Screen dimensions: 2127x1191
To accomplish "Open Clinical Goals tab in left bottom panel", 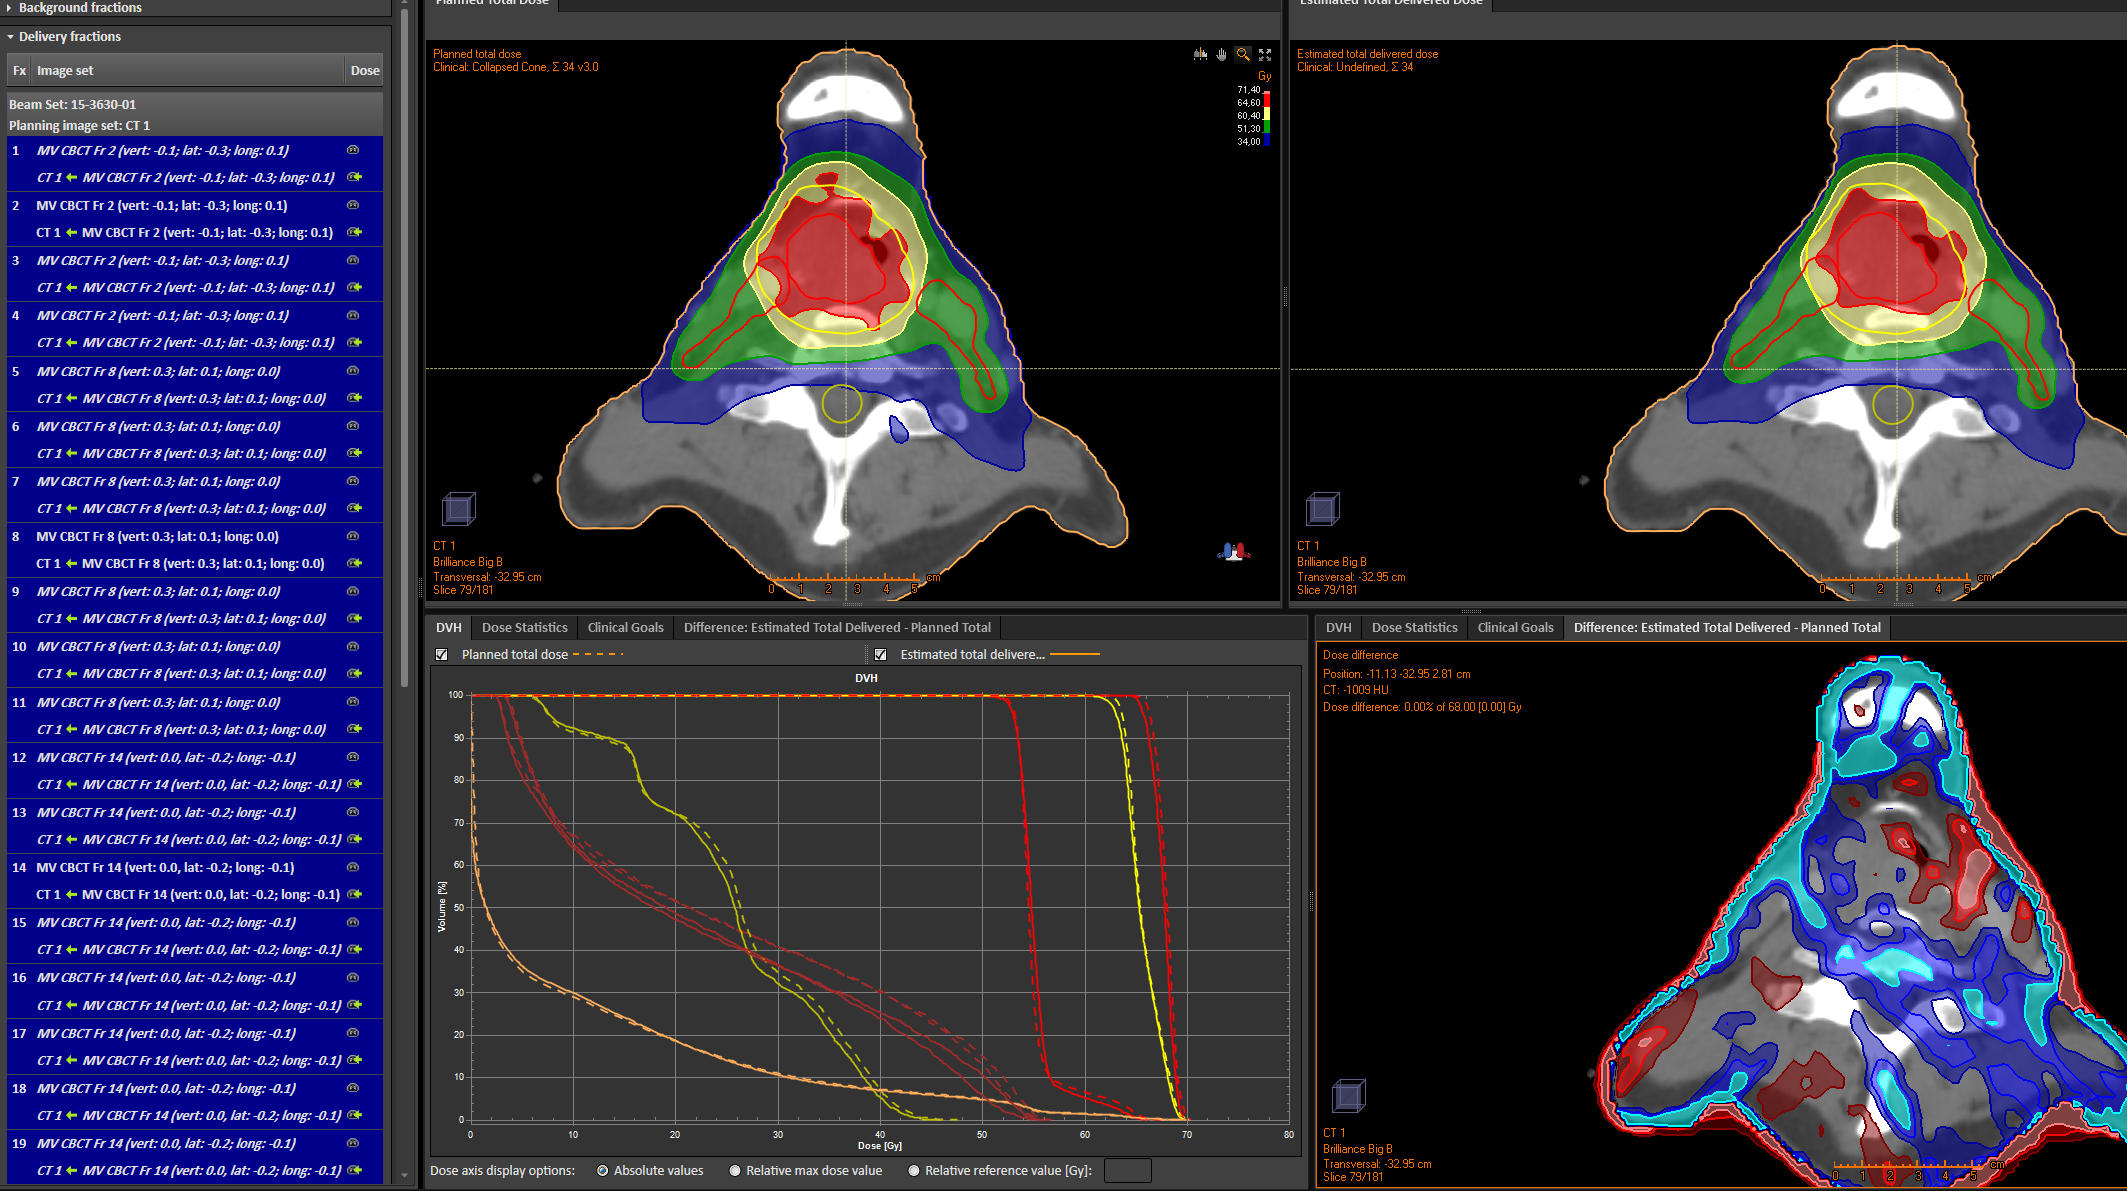I will [626, 628].
